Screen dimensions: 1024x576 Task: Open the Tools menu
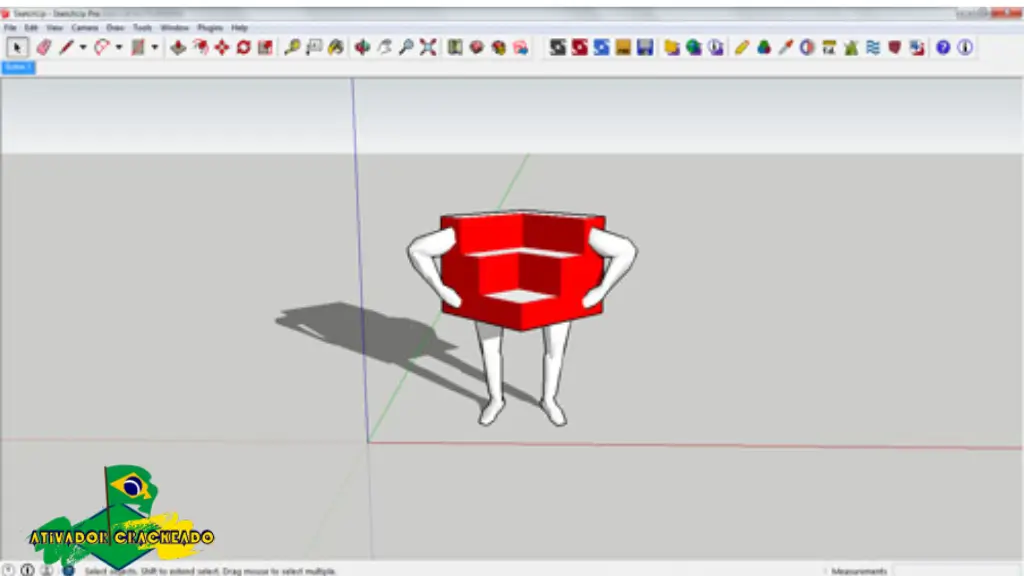(142, 27)
